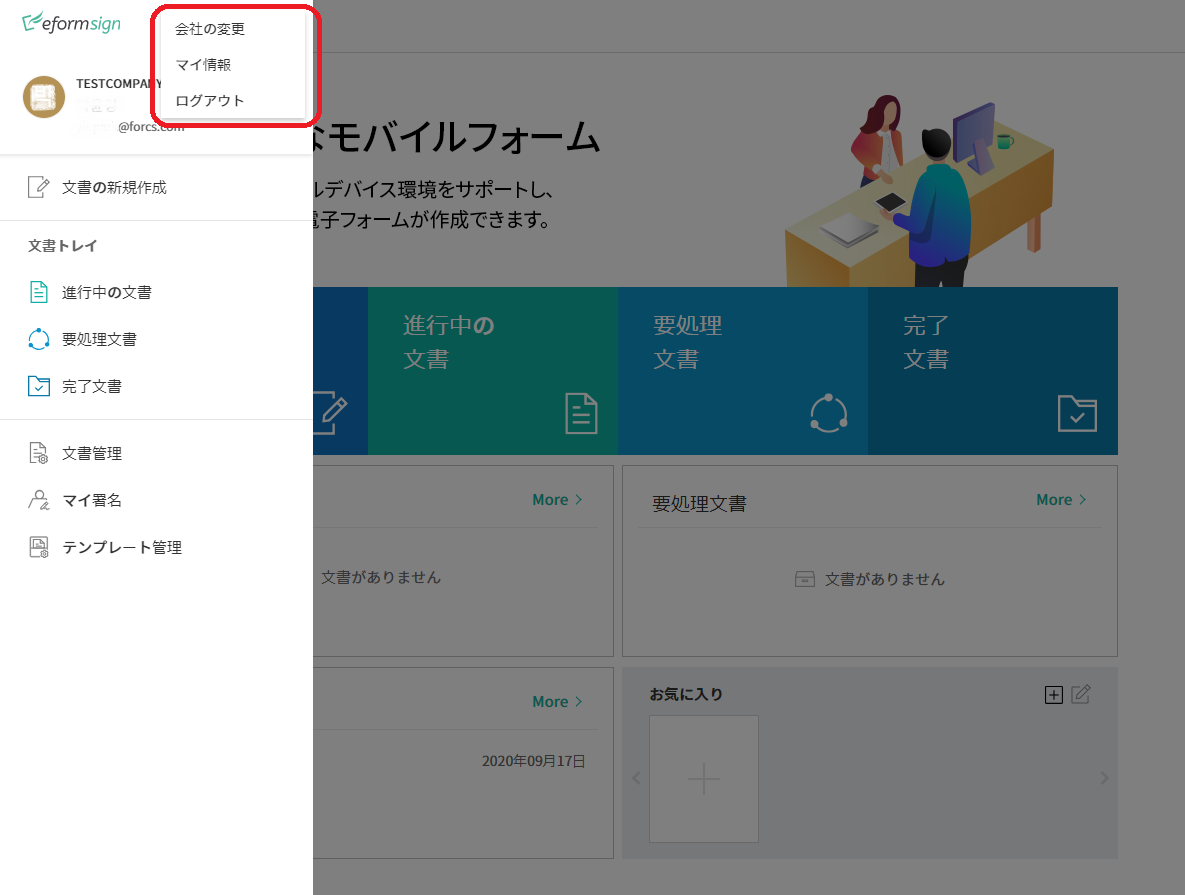Click the 文書トレイ section label

(63, 246)
